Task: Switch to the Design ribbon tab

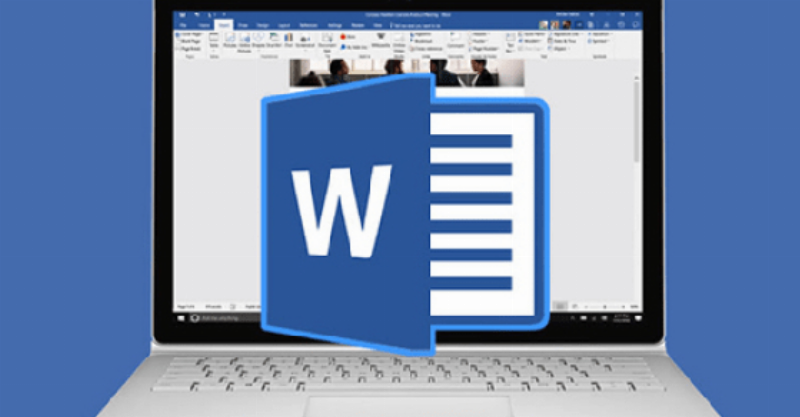Action: point(263,26)
